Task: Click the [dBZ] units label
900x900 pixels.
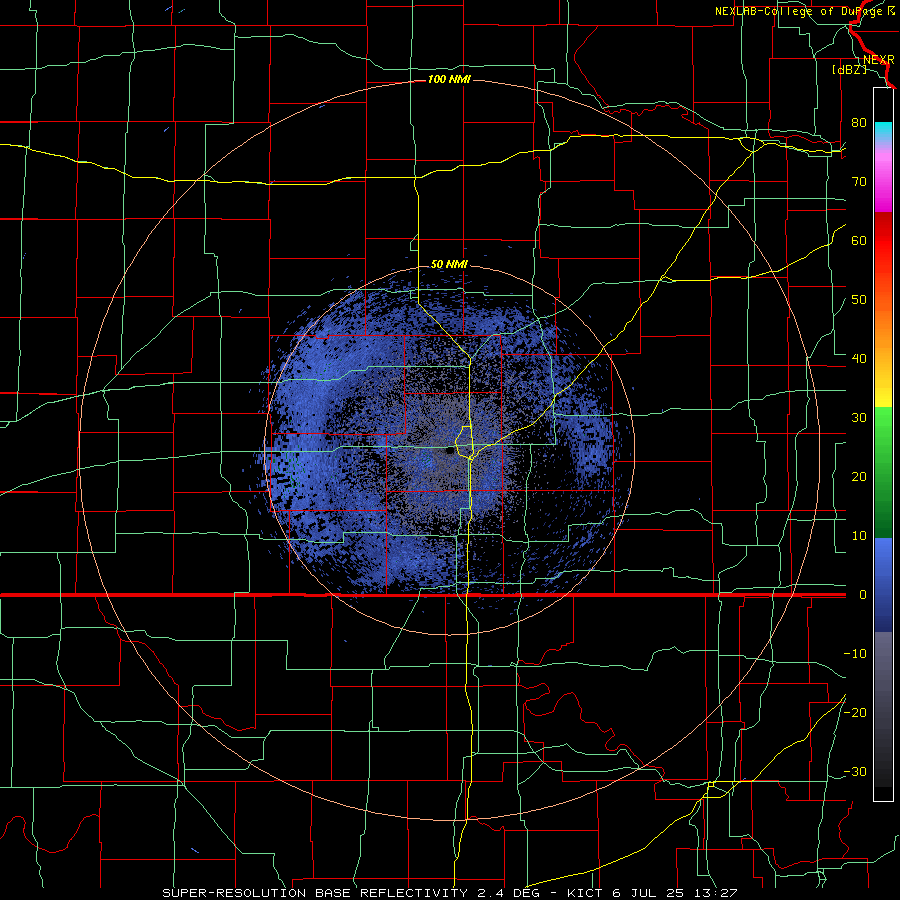Action: (849, 69)
